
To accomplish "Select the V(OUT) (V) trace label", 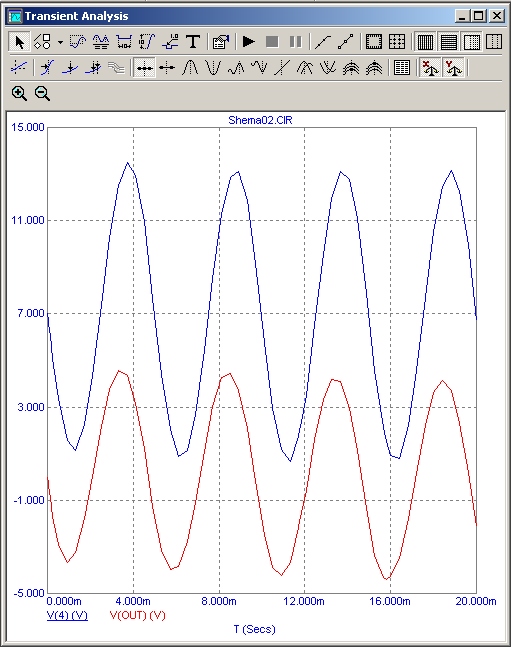I will coord(137,615).
